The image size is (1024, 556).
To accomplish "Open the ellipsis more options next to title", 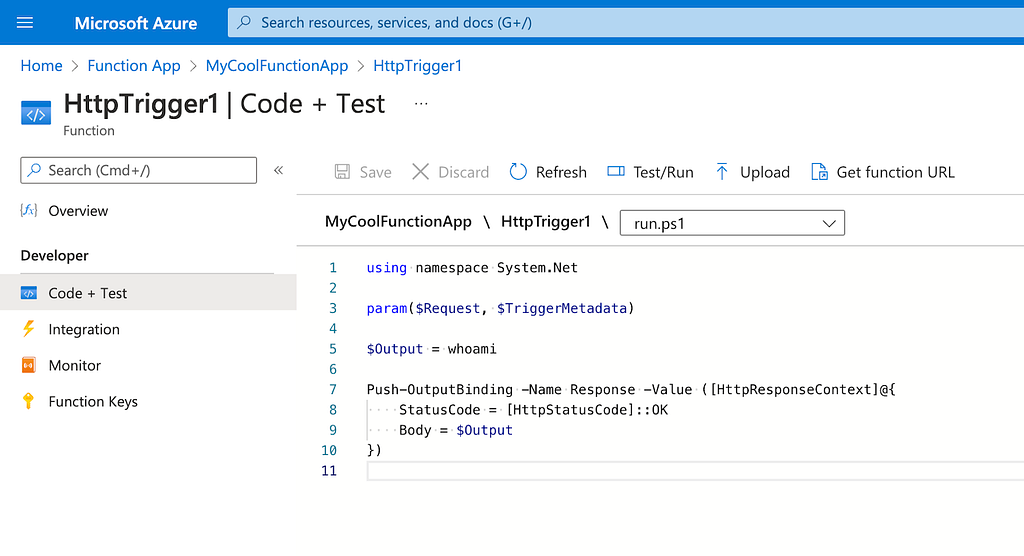I will tap(421, 104).
